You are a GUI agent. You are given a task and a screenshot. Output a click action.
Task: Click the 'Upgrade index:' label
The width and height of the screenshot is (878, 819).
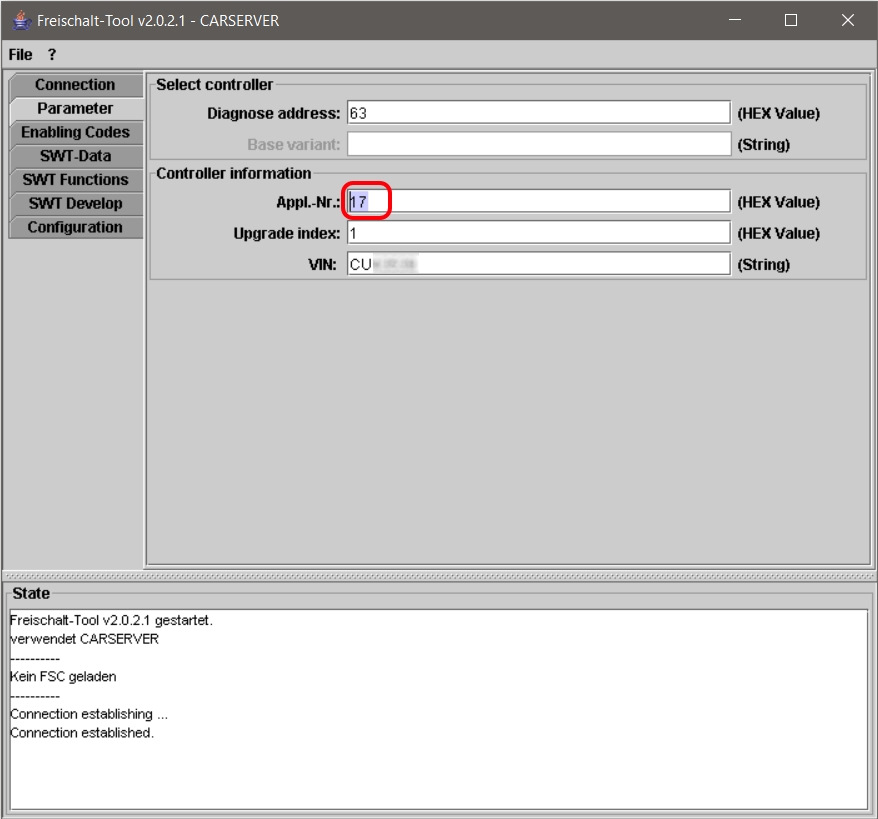(x=287, y=233)
